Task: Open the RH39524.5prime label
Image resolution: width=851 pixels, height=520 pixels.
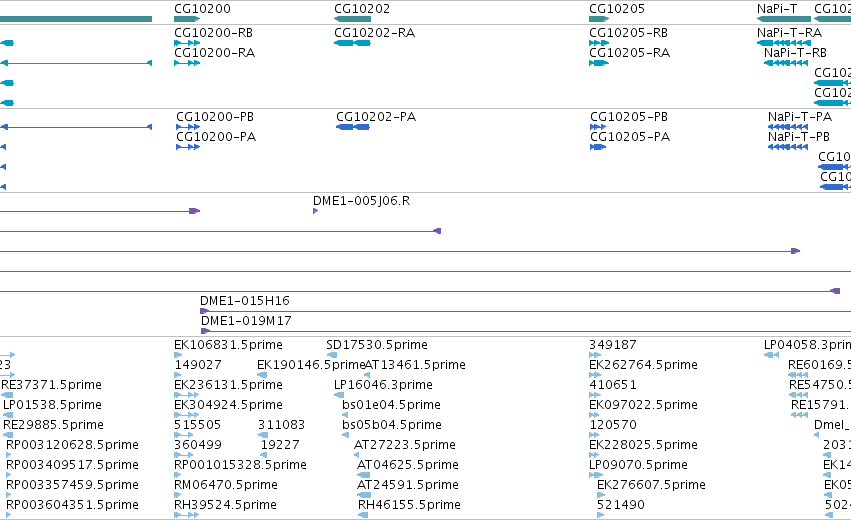Action: (x=225, y=505)
